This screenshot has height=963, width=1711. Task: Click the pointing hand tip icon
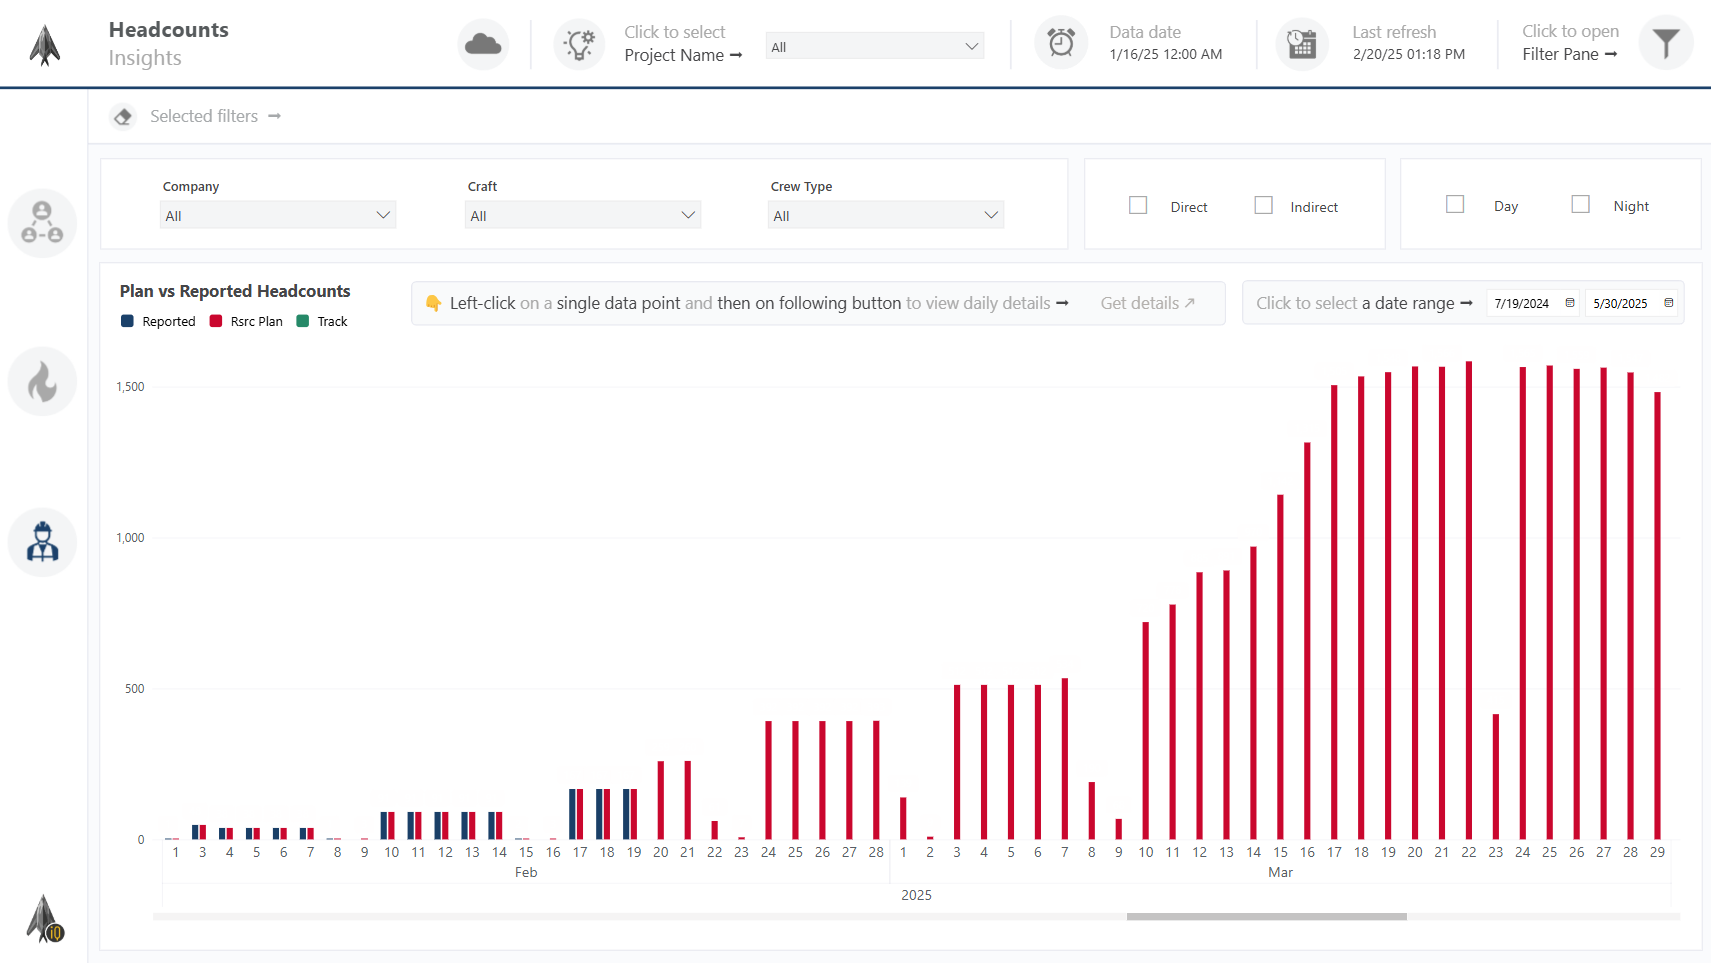[x=433, y=303]
